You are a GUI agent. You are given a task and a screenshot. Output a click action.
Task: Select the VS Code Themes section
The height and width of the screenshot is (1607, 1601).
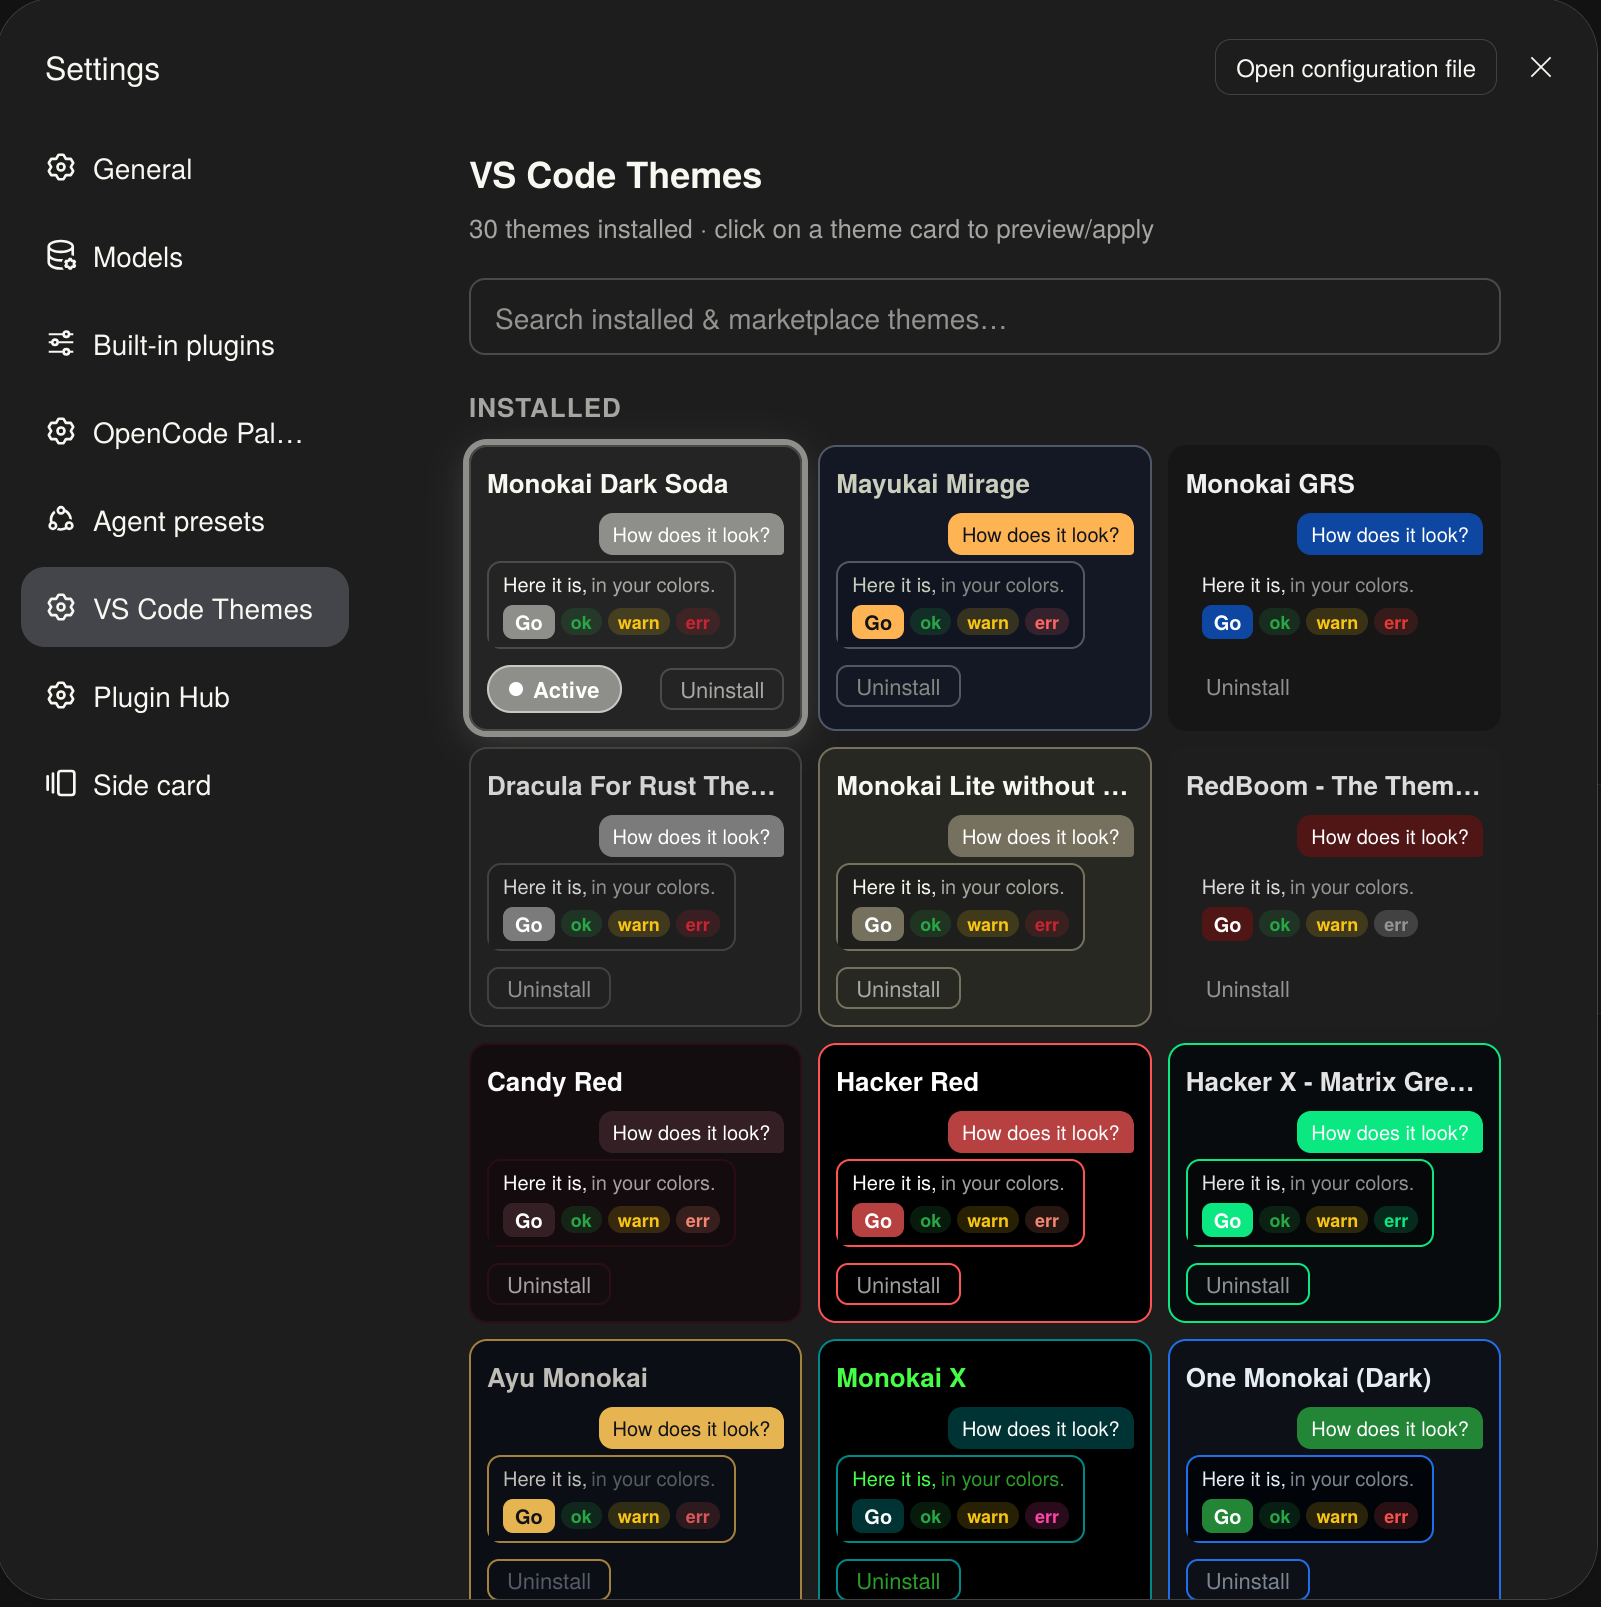click(x=185, y=608)
